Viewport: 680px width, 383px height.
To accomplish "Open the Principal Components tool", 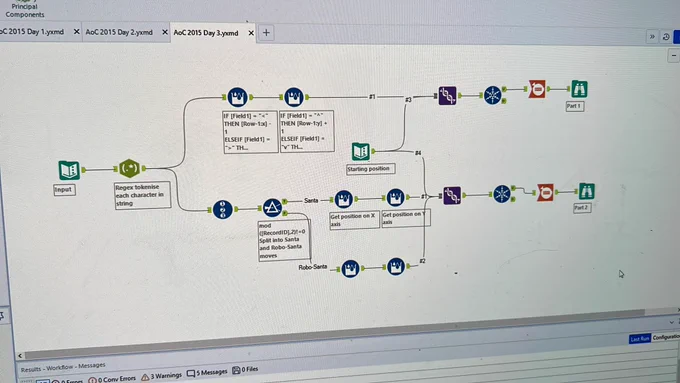I will (25, 10).
